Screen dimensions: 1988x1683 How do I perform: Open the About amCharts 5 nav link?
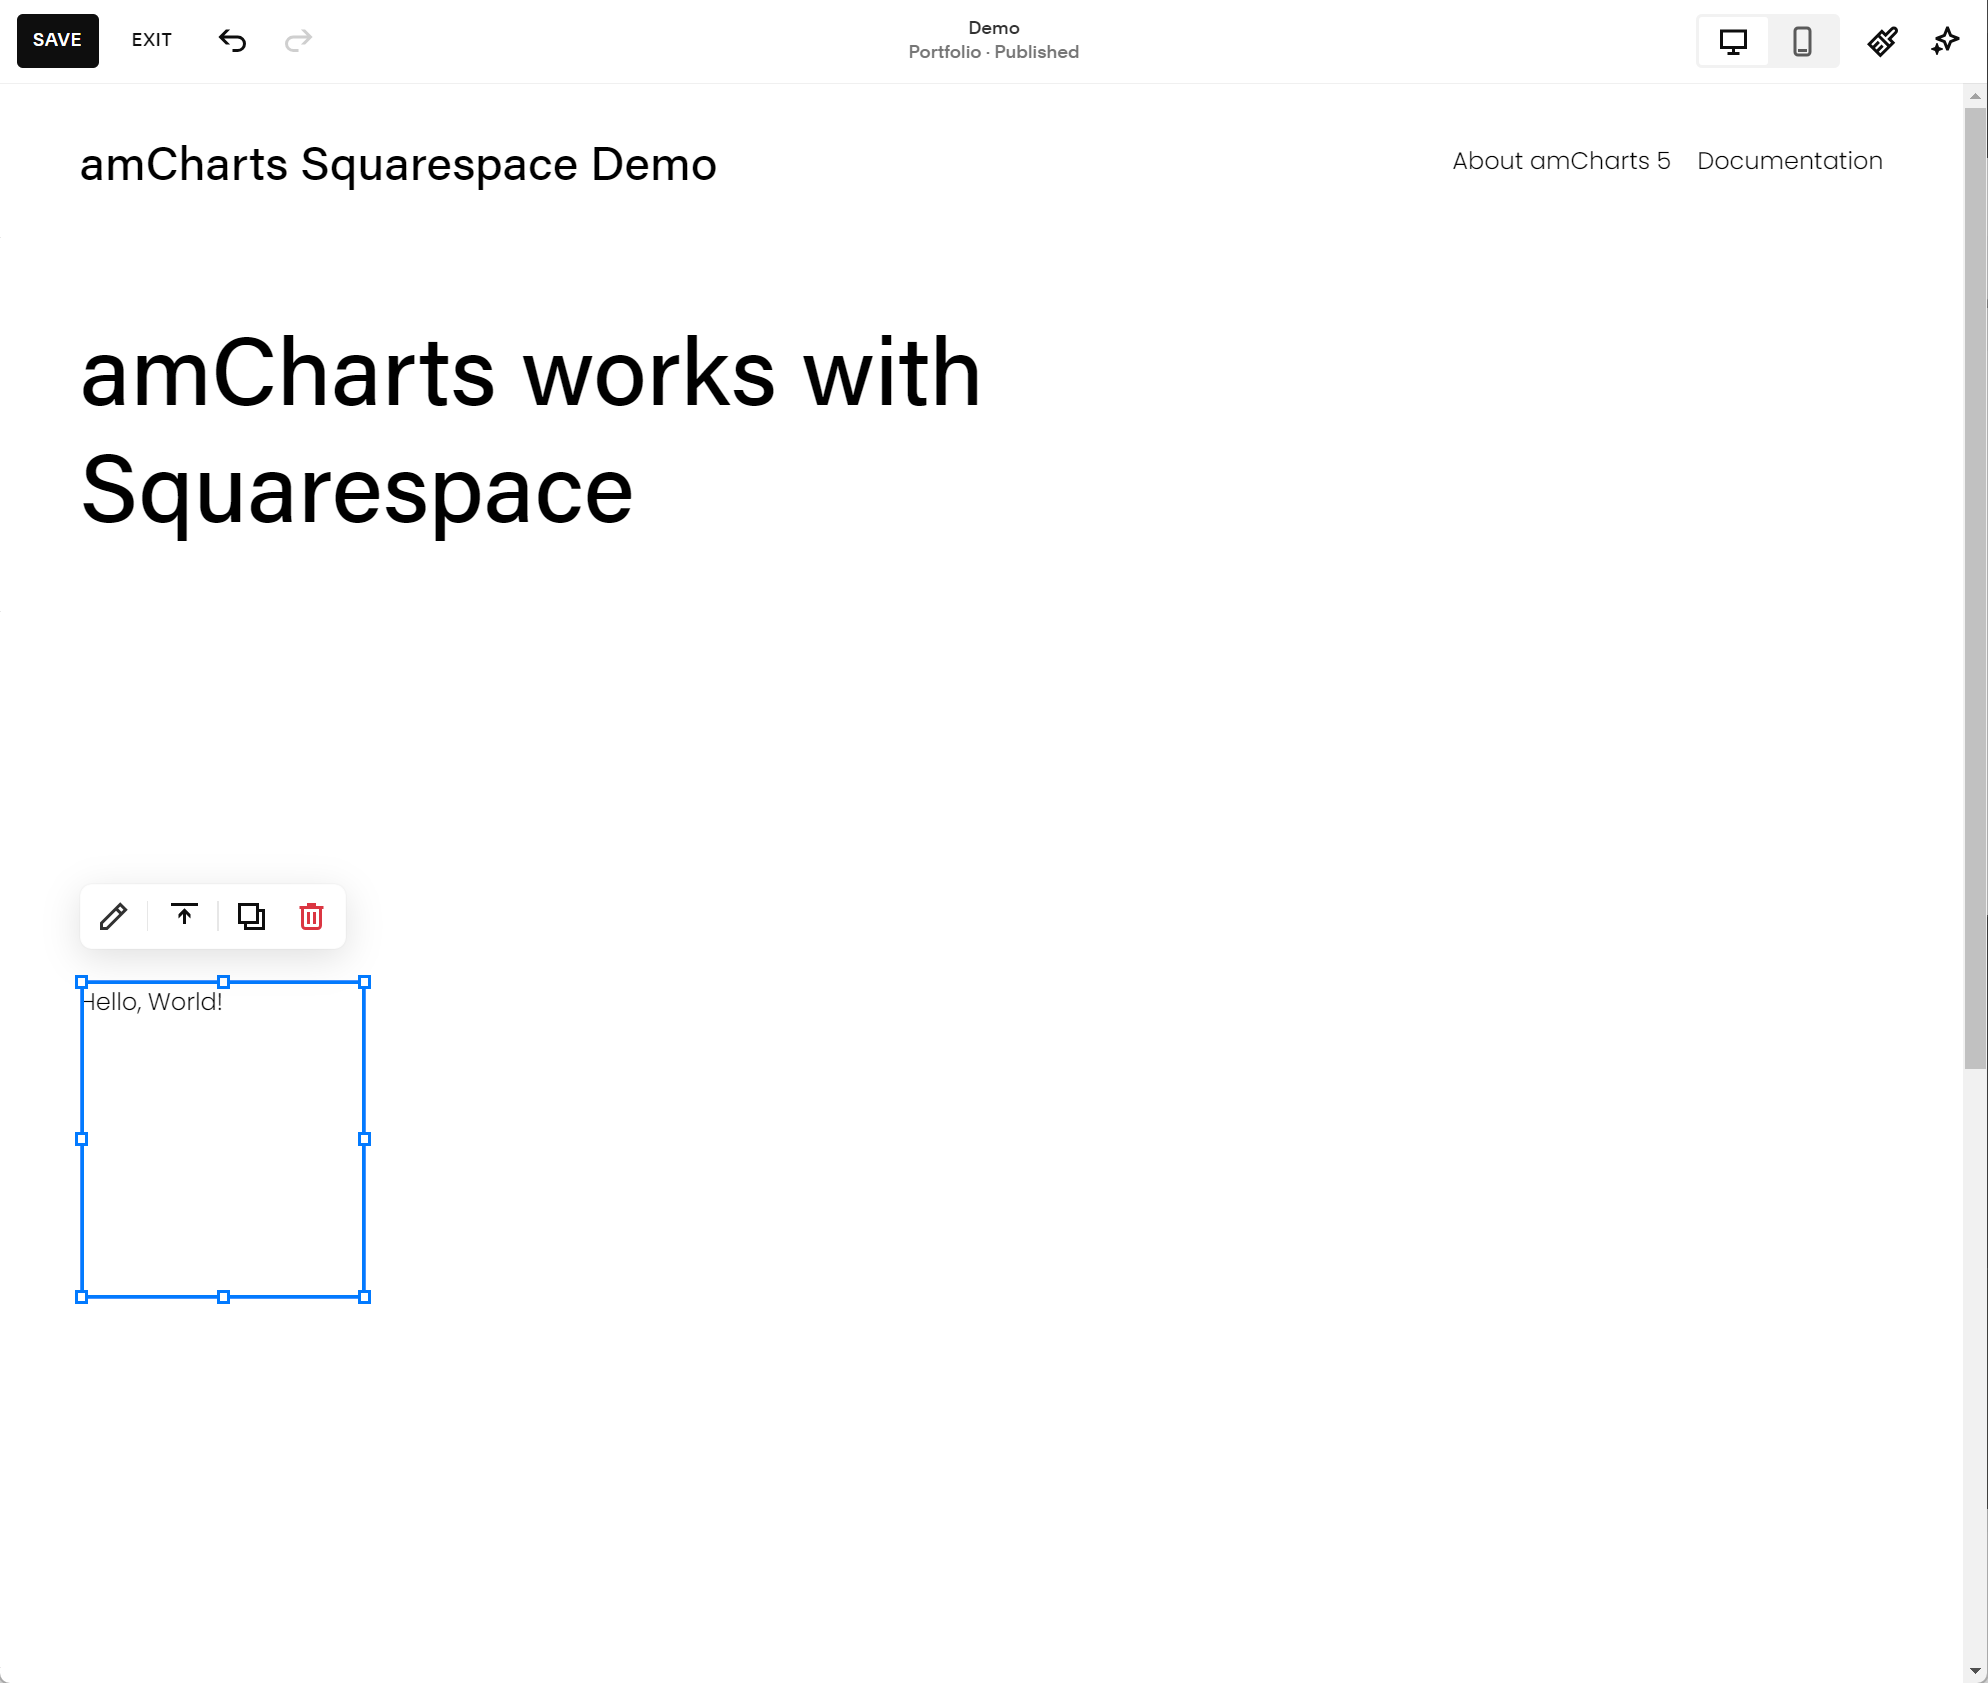[1561, 161]
